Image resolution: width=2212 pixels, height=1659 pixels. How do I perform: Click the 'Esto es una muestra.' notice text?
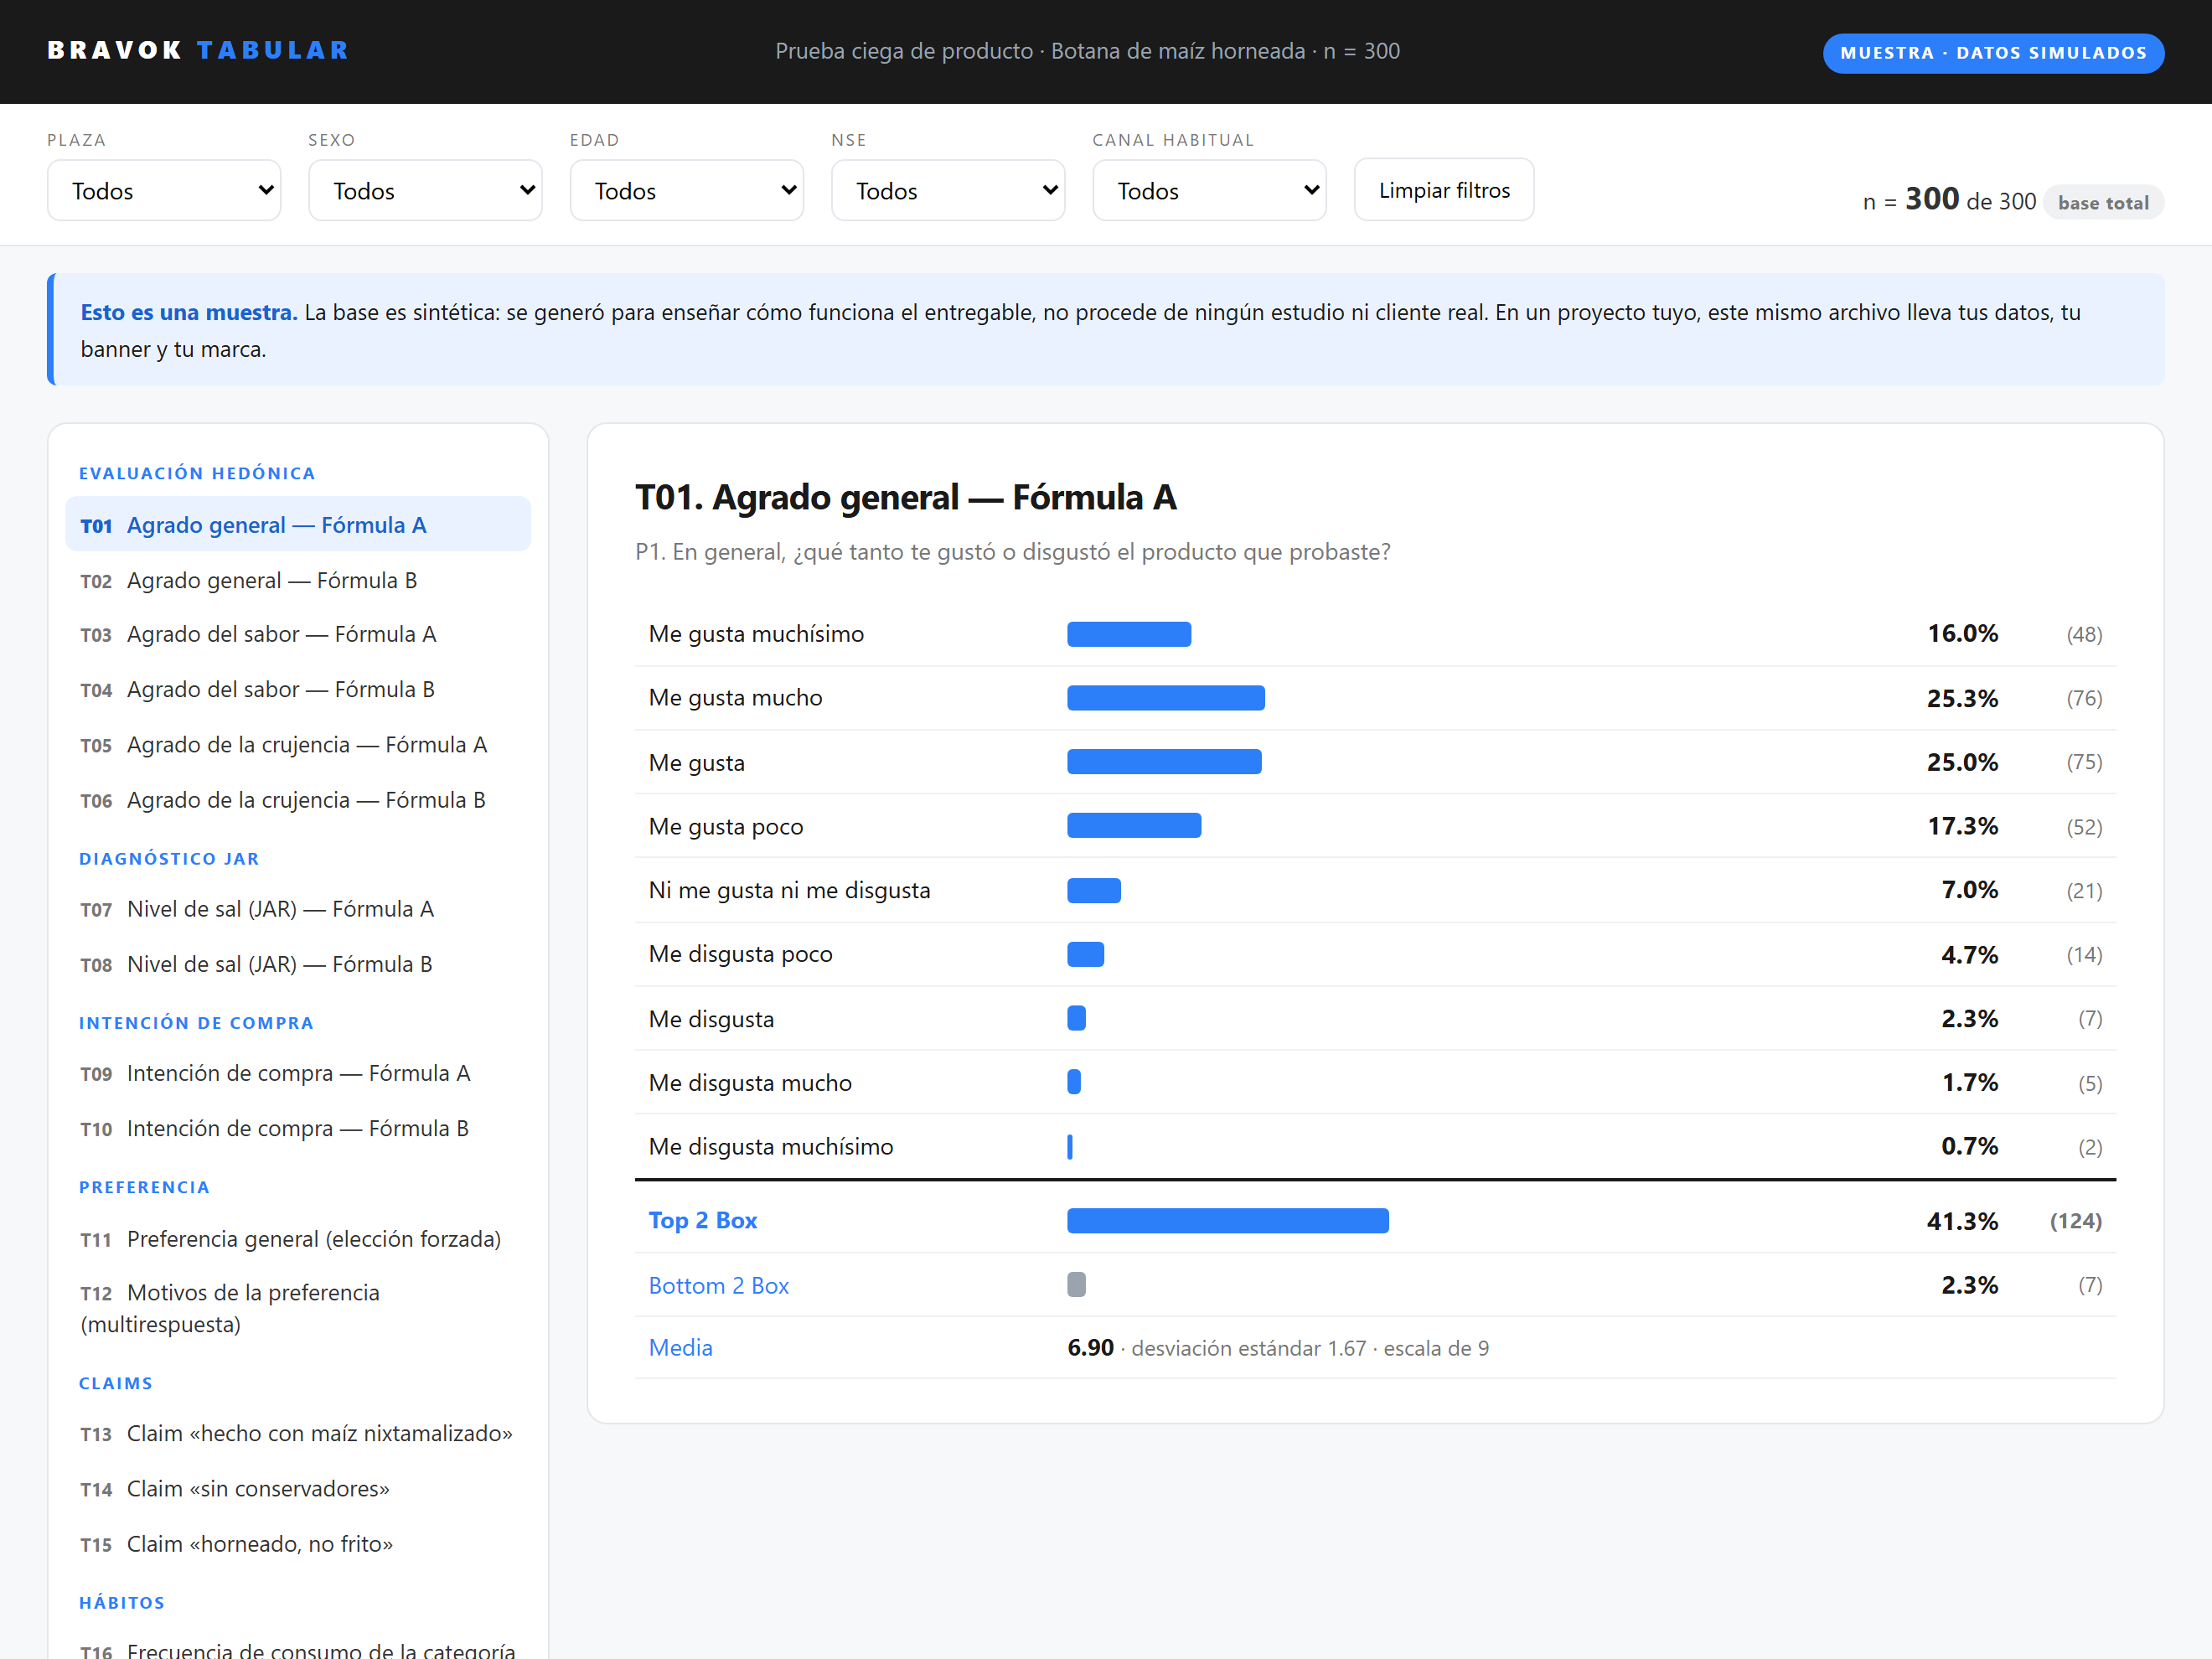point(189,312)
